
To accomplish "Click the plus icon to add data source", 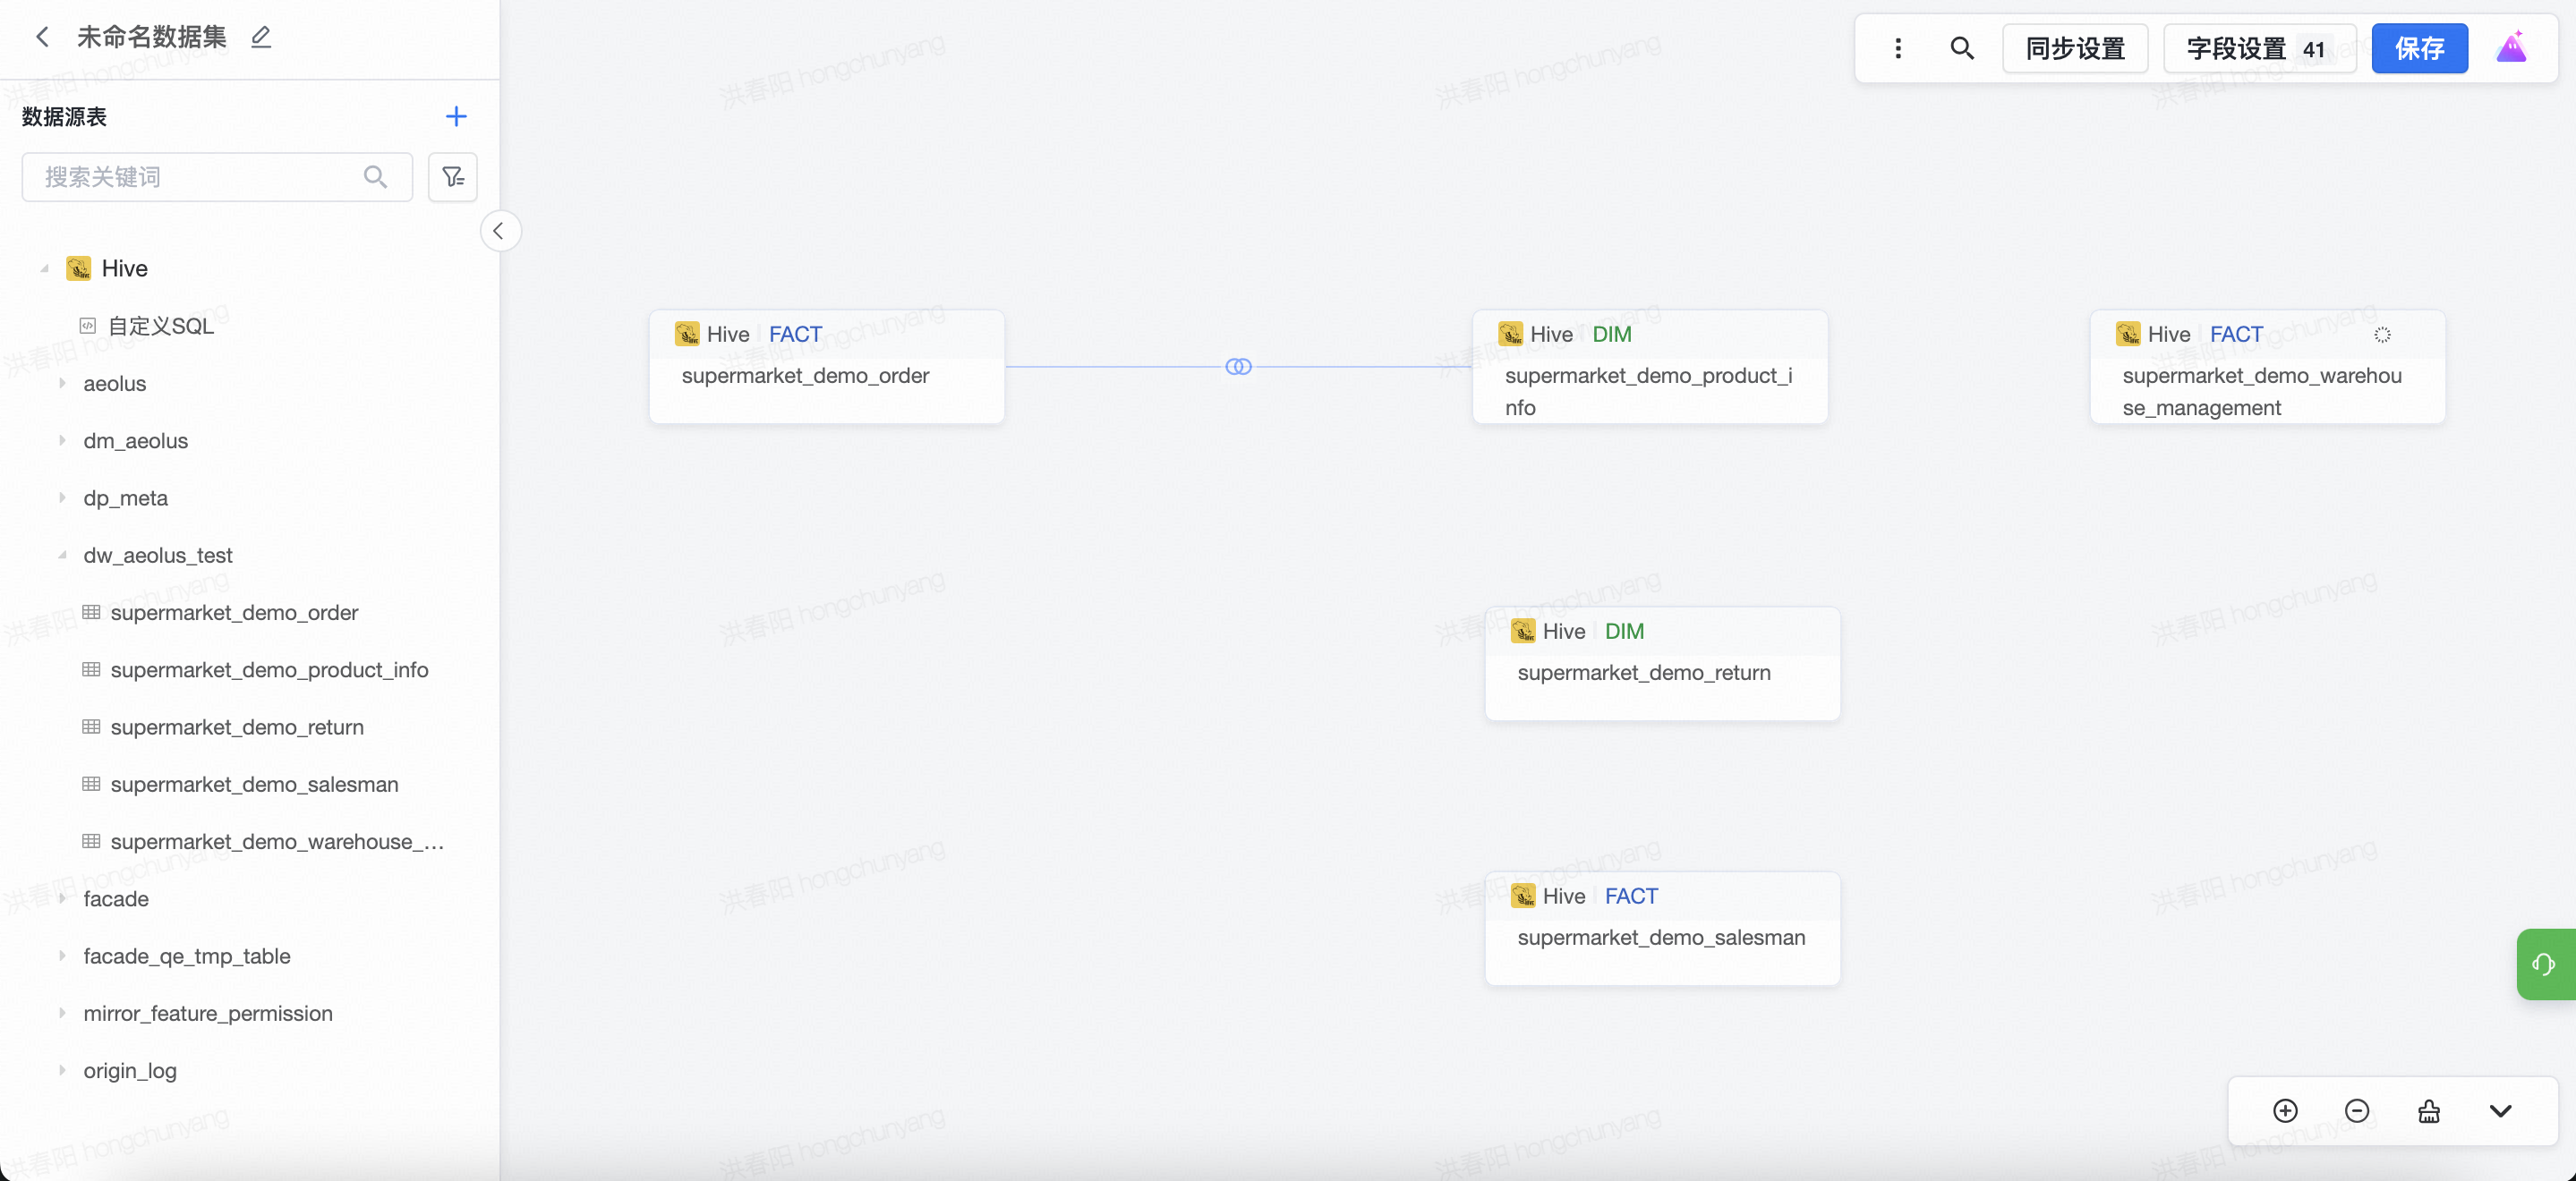I will click(456, 116).
